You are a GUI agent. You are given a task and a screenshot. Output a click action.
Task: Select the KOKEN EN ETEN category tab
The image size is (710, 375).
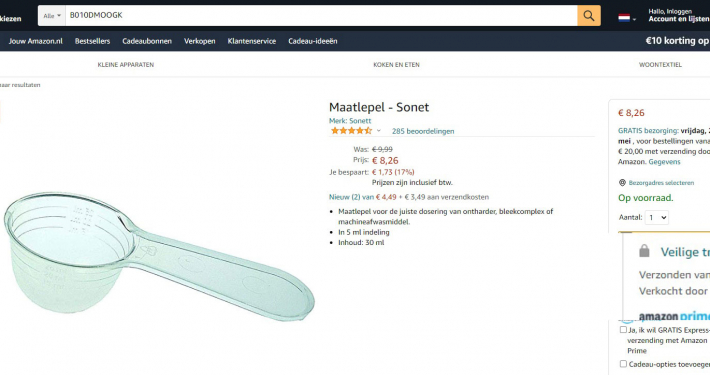coord(396,65)
